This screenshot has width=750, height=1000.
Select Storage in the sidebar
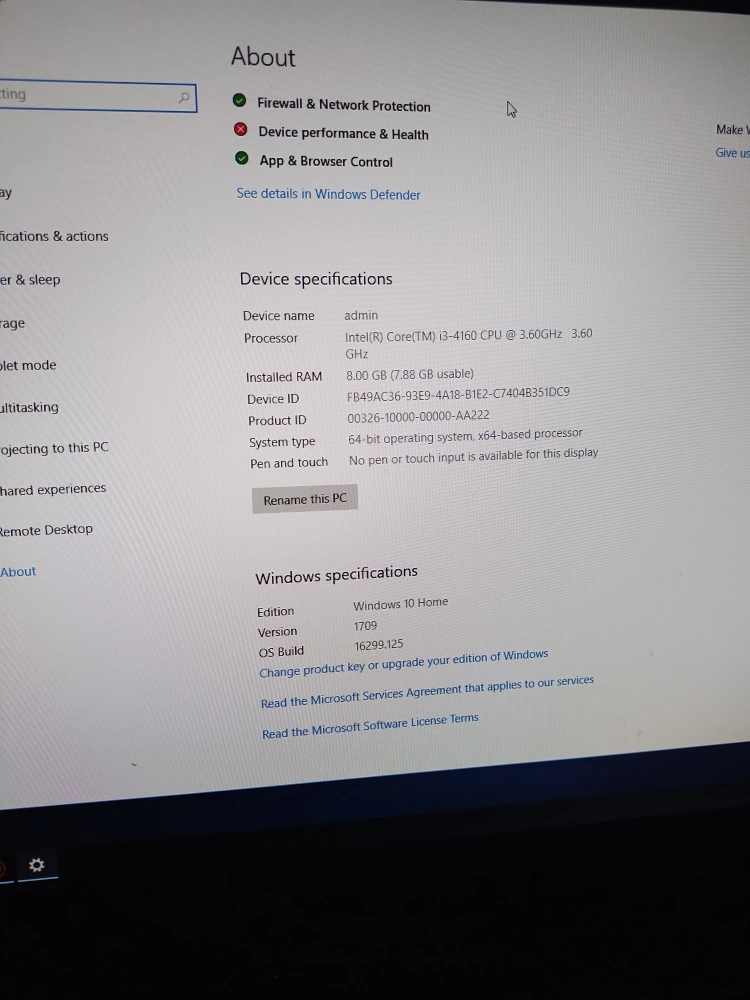point(12,323)
